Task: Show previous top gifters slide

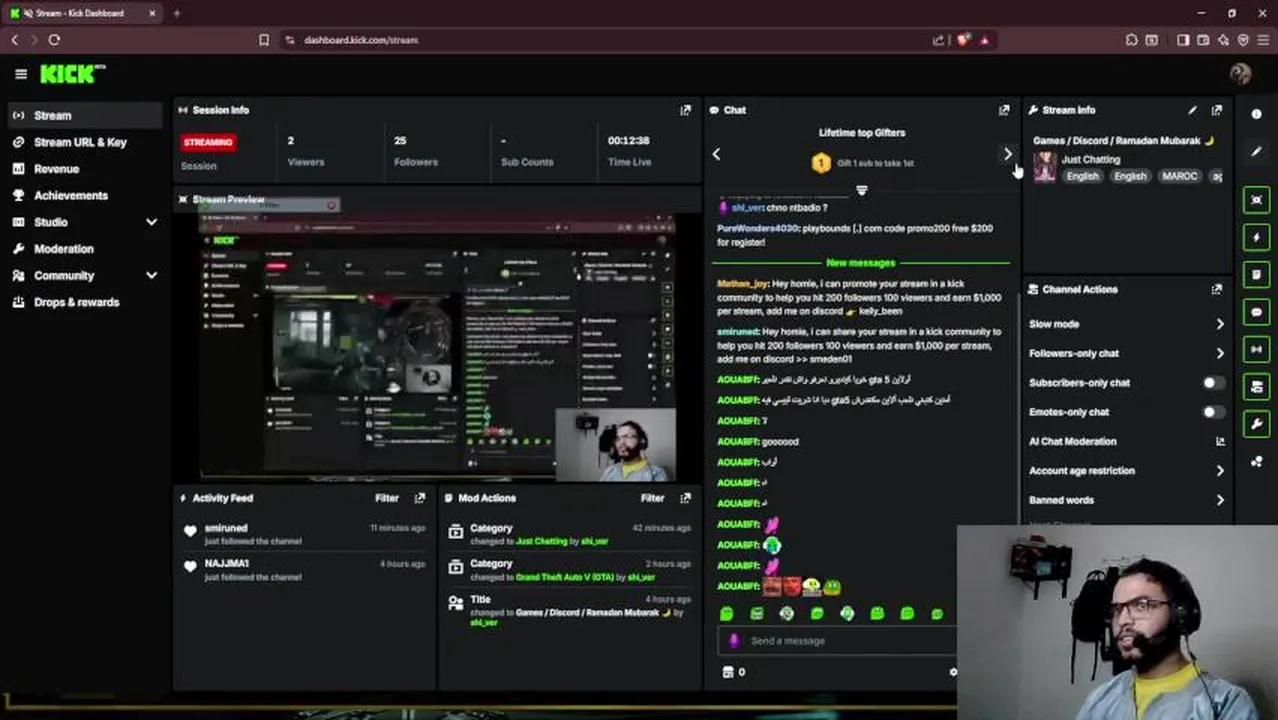Action: (716, 154)
